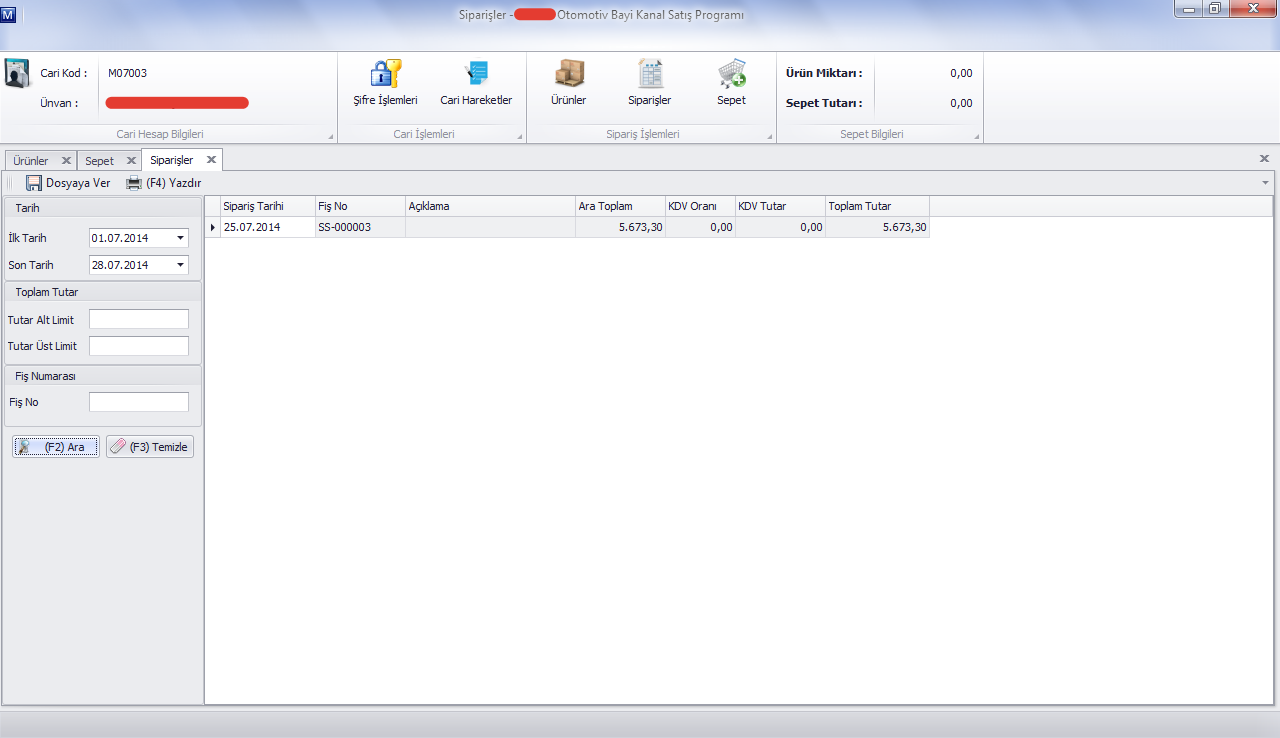
Task: Expand the İlk Tarih date dropdown
Action: pyautogui.click(x=180, y=238)
